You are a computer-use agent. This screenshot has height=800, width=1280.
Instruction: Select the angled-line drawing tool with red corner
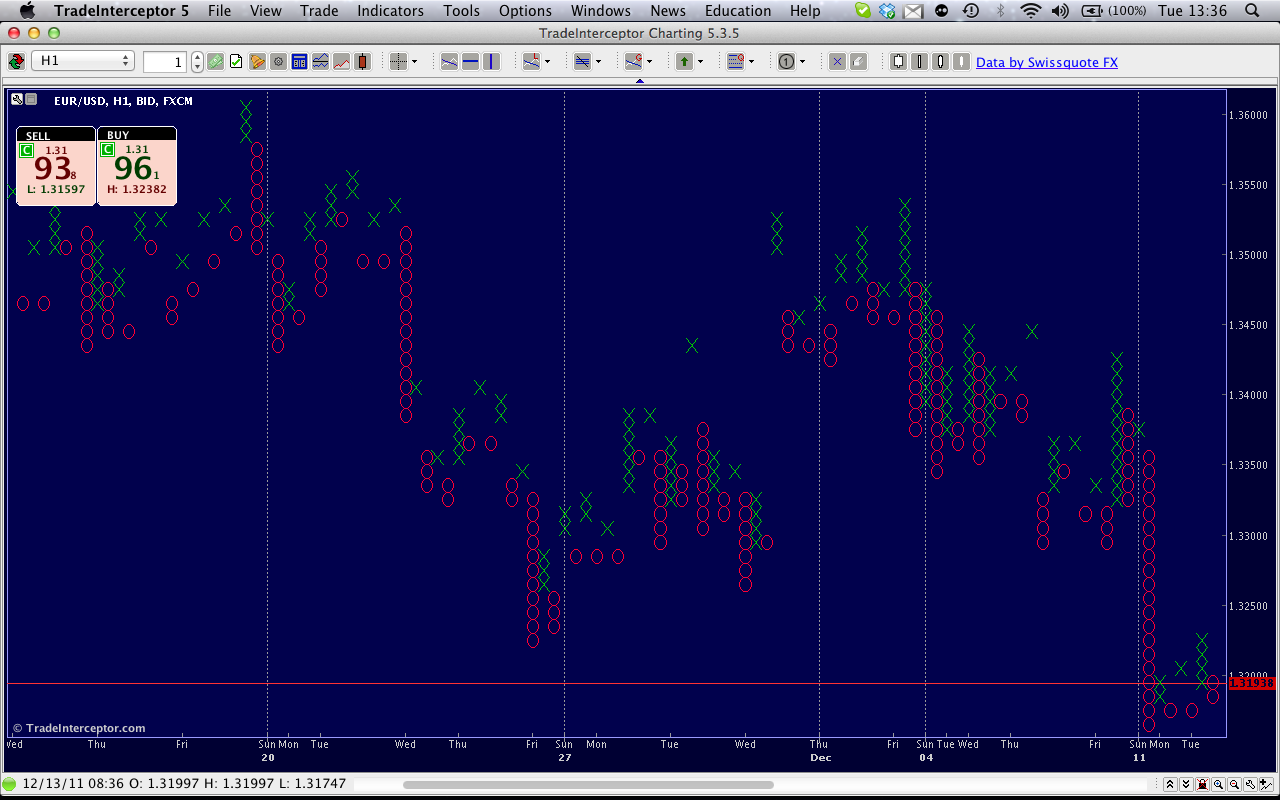tap(531, 62)
